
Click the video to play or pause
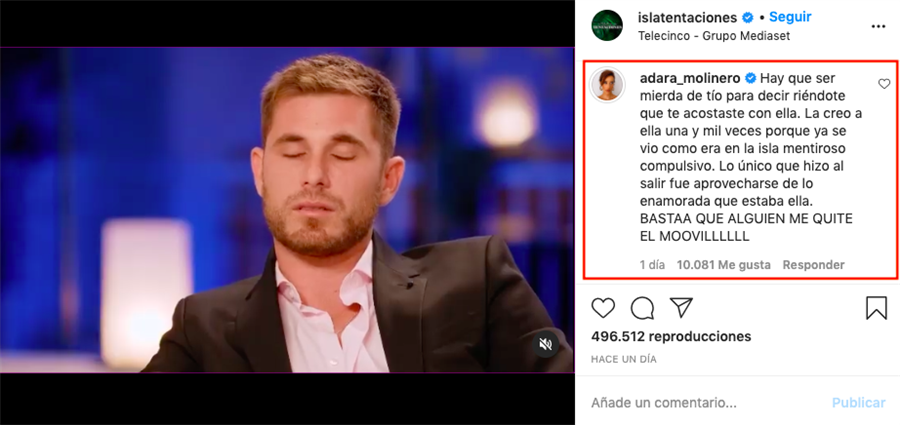coord(286,210)
